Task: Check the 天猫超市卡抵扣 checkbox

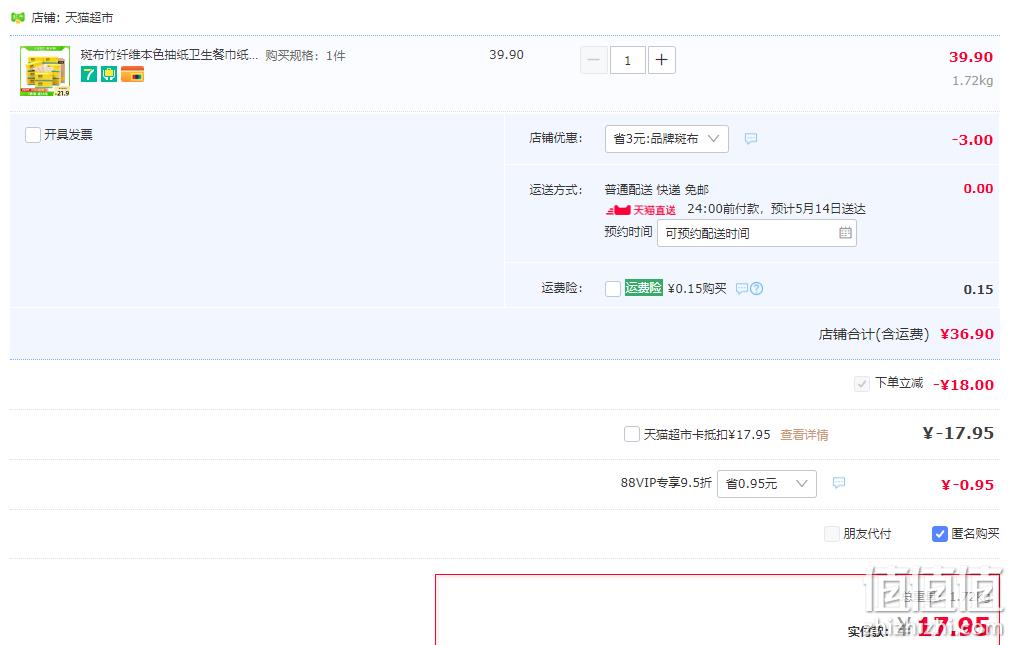Action: [632, 434]
